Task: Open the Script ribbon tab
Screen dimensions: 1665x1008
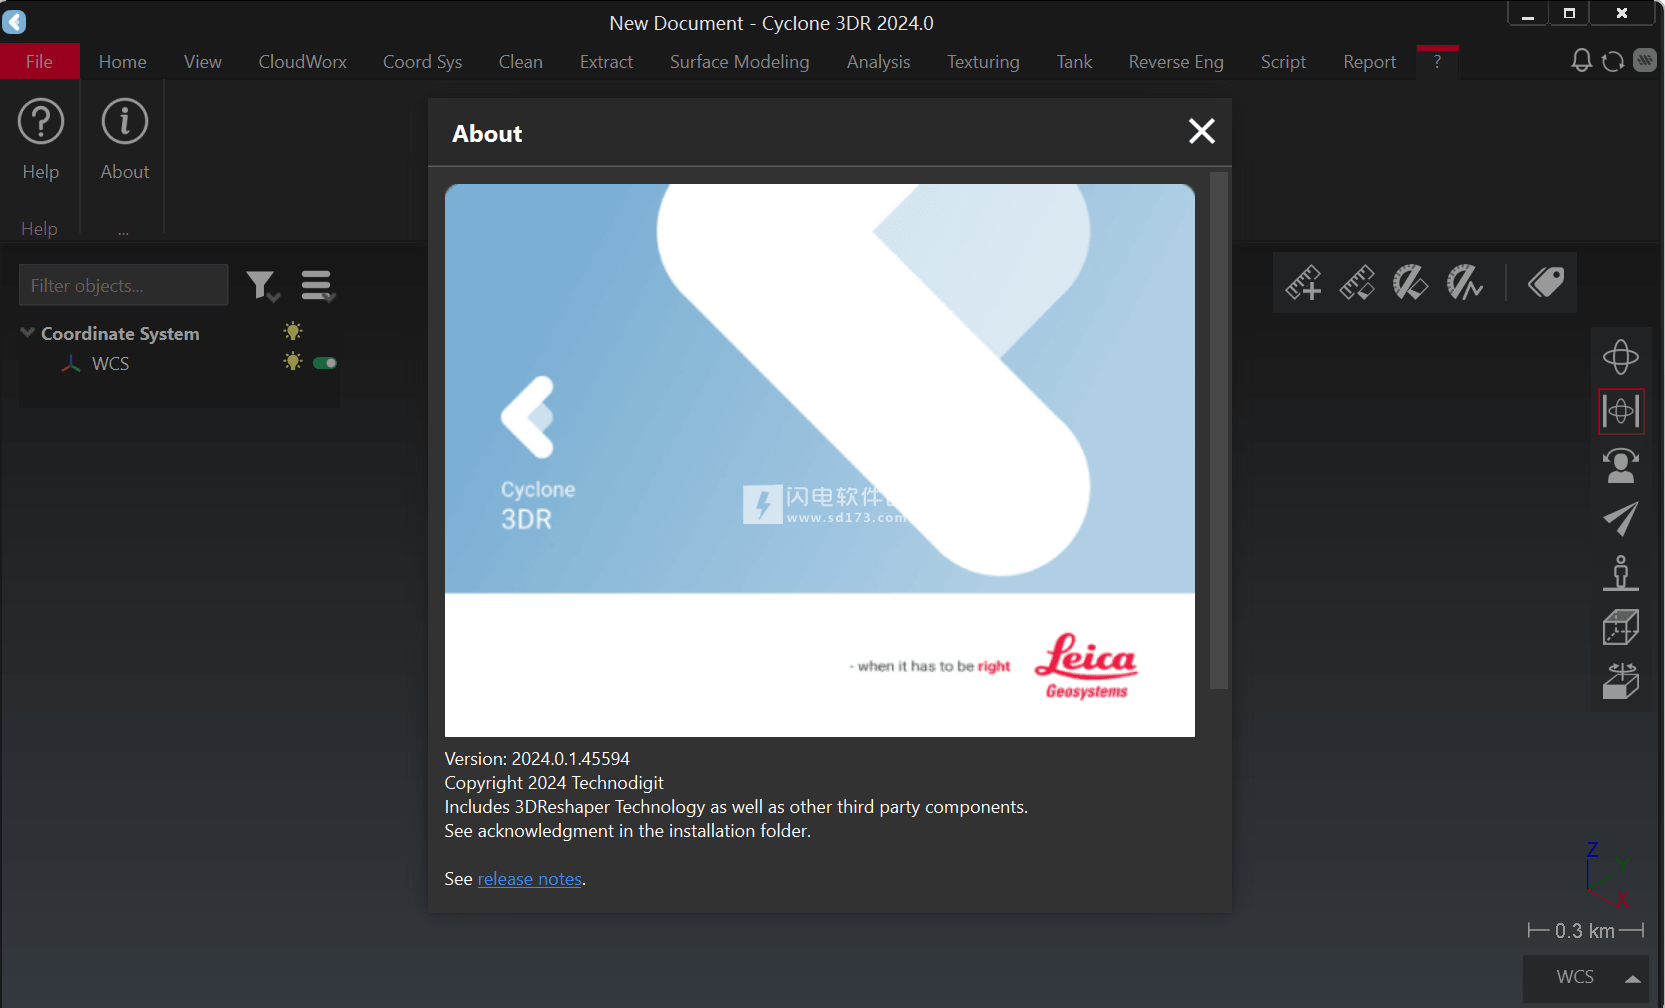Action: [x=1284, y=62]
